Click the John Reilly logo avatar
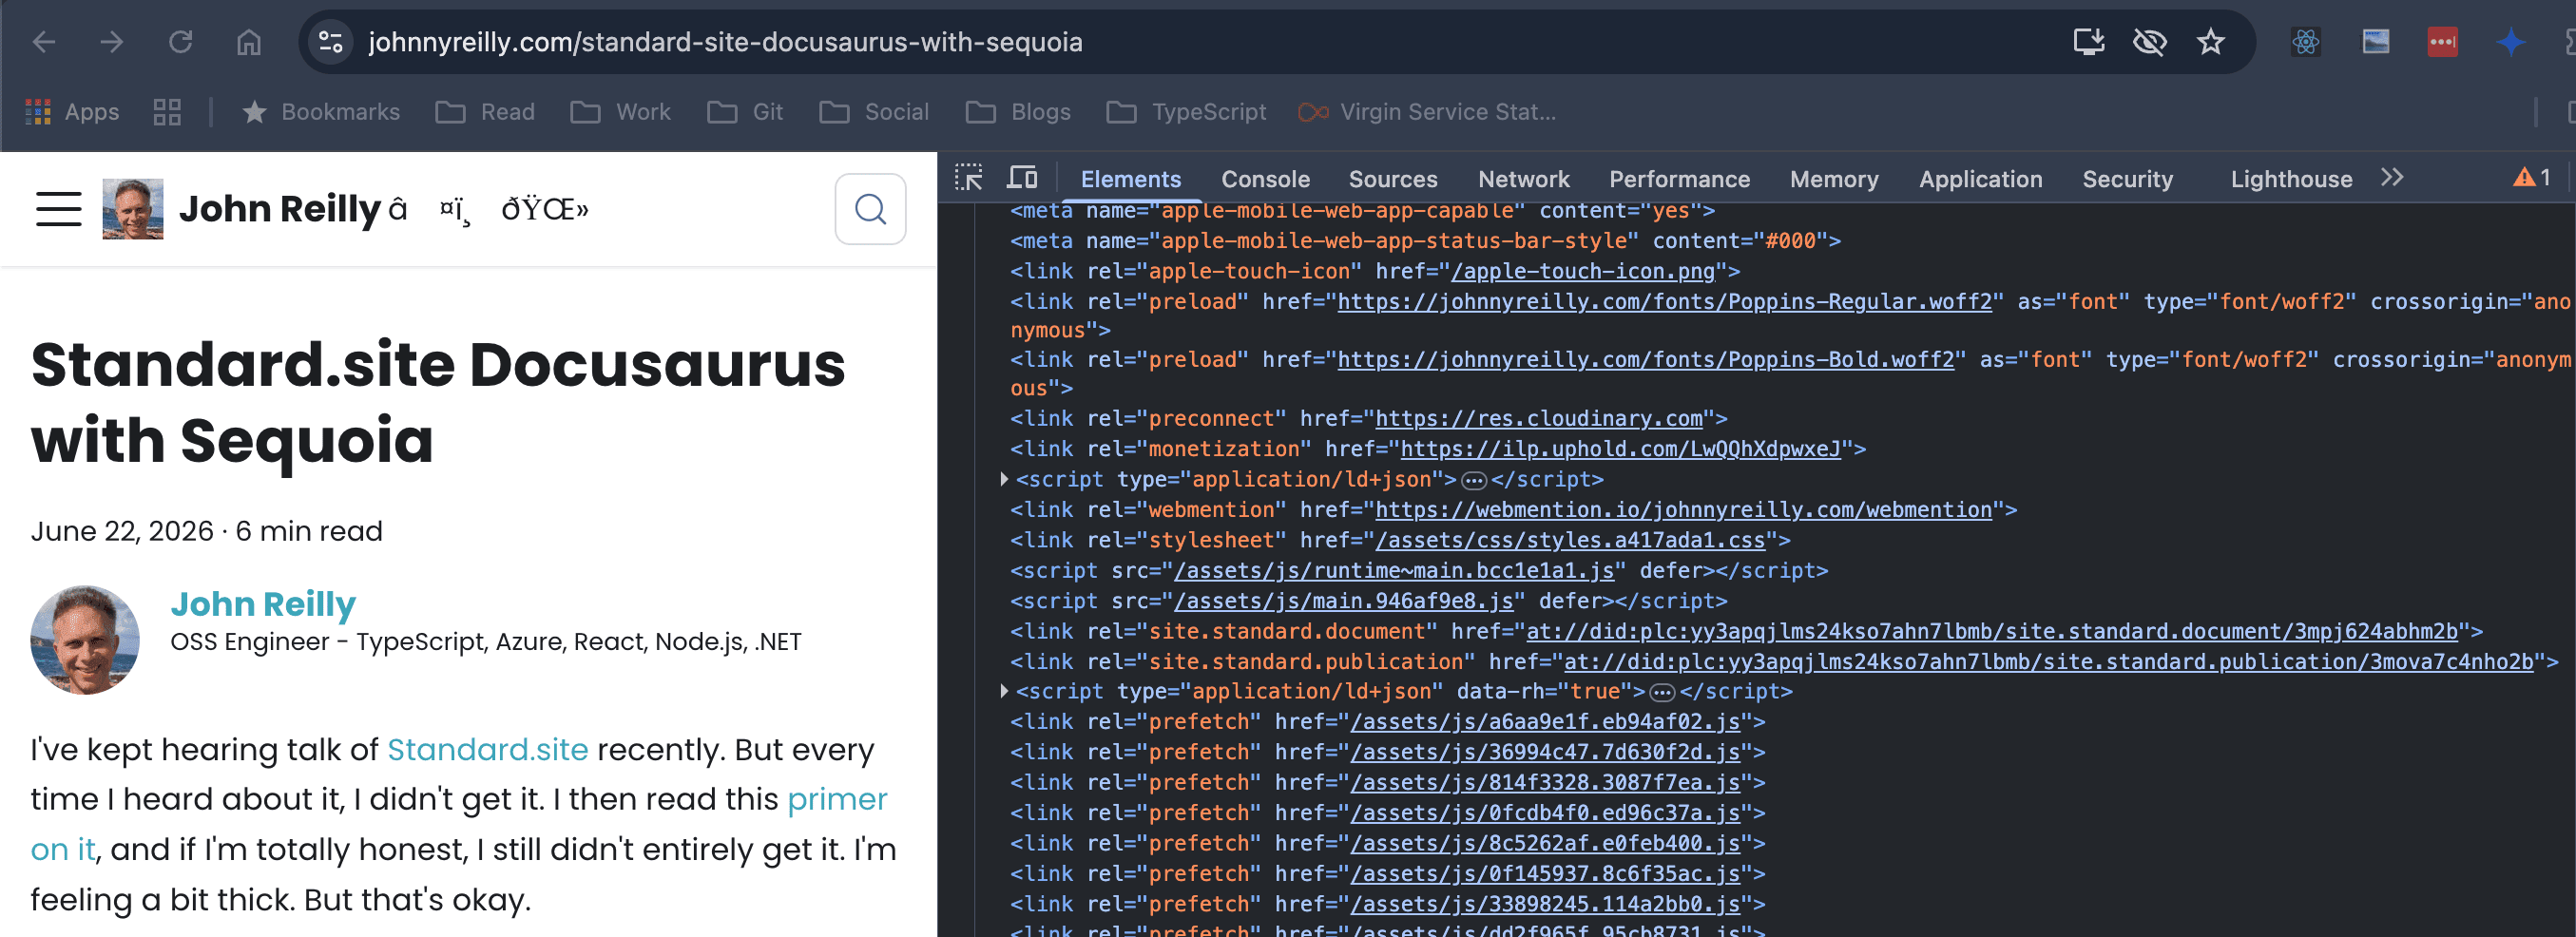The width and height of the screenshot is (2576, 937). coord(133,209)
